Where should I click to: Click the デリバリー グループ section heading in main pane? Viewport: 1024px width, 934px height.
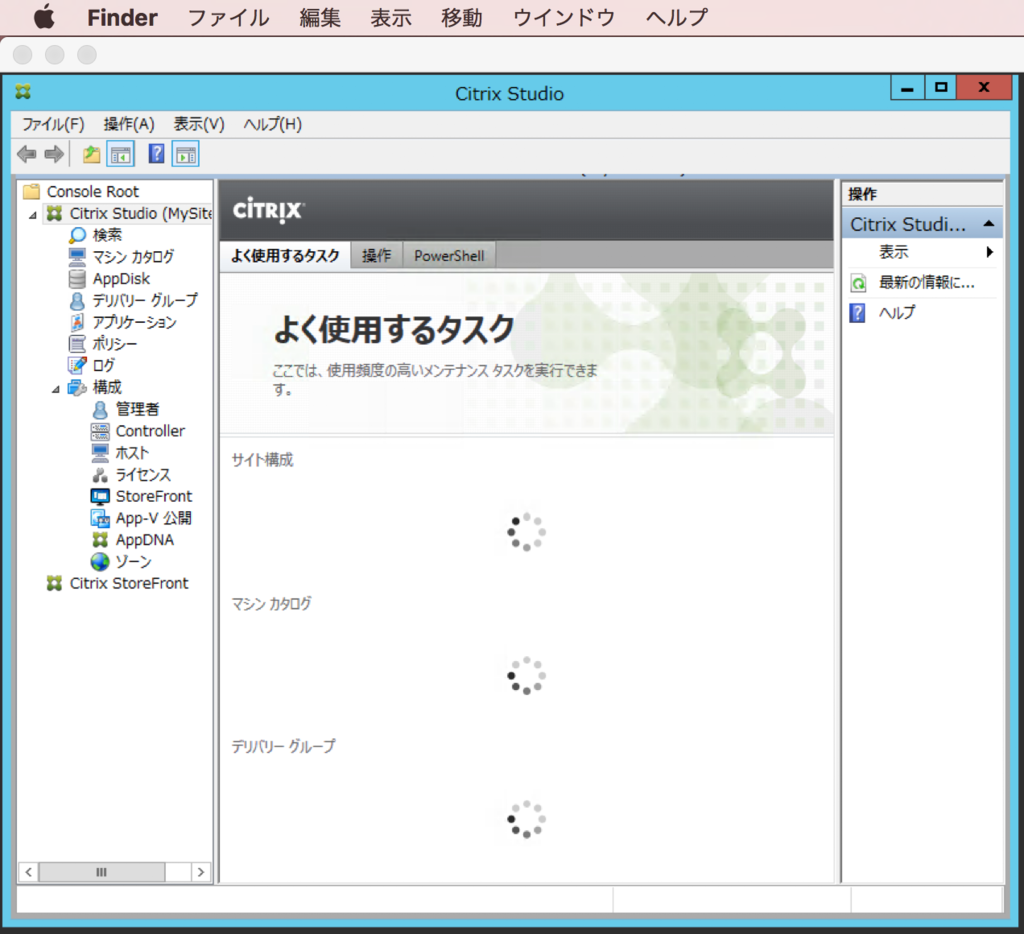point(283,746)
